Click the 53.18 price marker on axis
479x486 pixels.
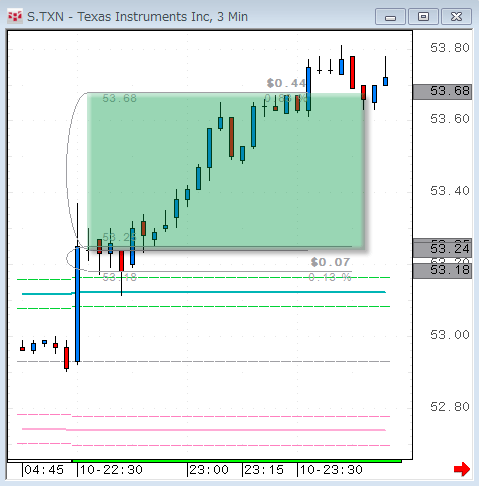click(442, 270)
